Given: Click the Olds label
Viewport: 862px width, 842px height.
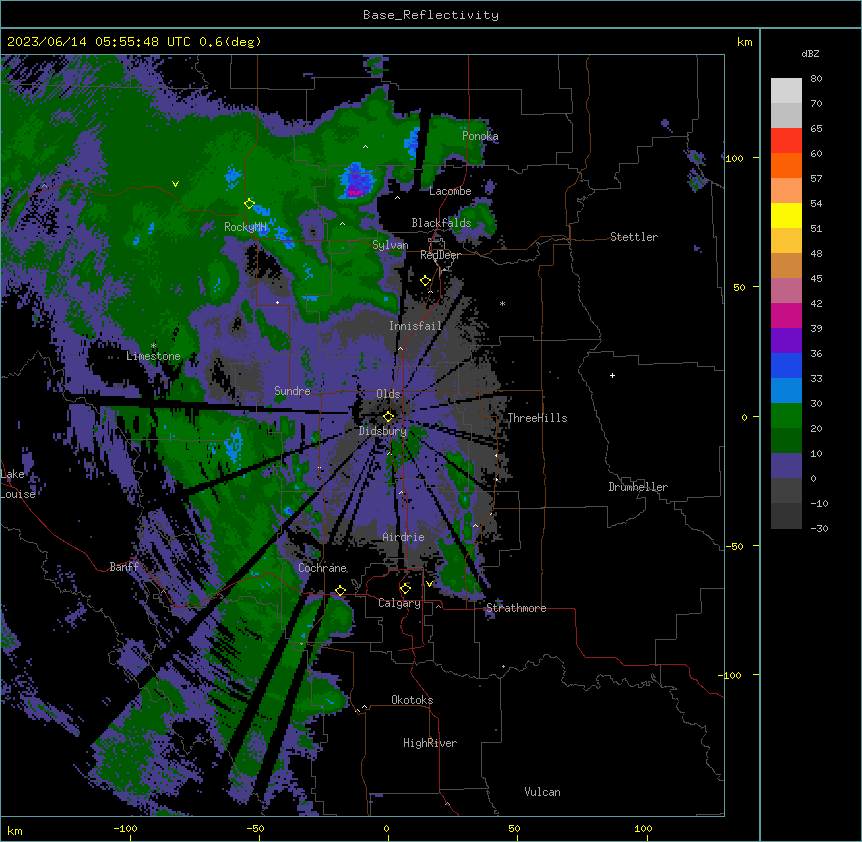Looking at the screenshot, I should pyautogui.click(x=388, y=394).
